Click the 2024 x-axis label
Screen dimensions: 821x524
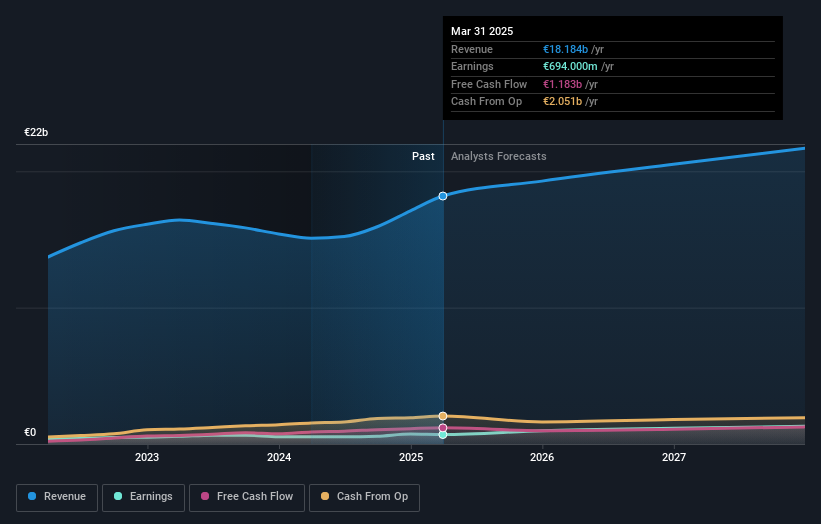point(279,457)
